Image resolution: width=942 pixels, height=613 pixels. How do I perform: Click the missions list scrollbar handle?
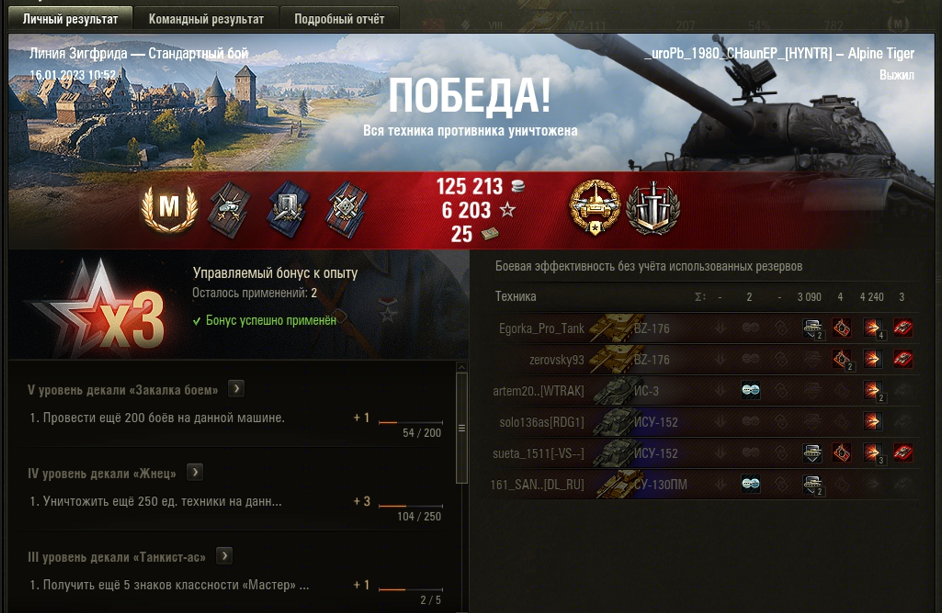(x=462, y=428)
